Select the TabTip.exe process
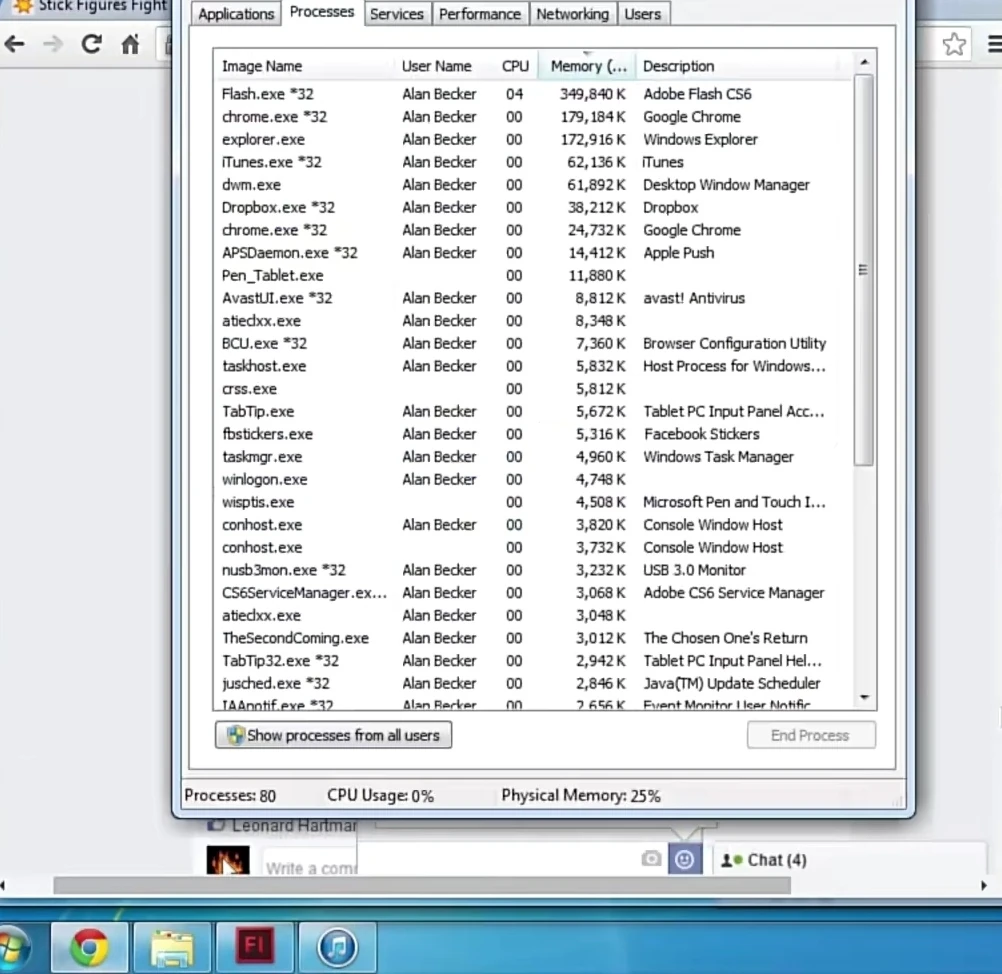The image size is (1002, 974). tap(534, 412)
